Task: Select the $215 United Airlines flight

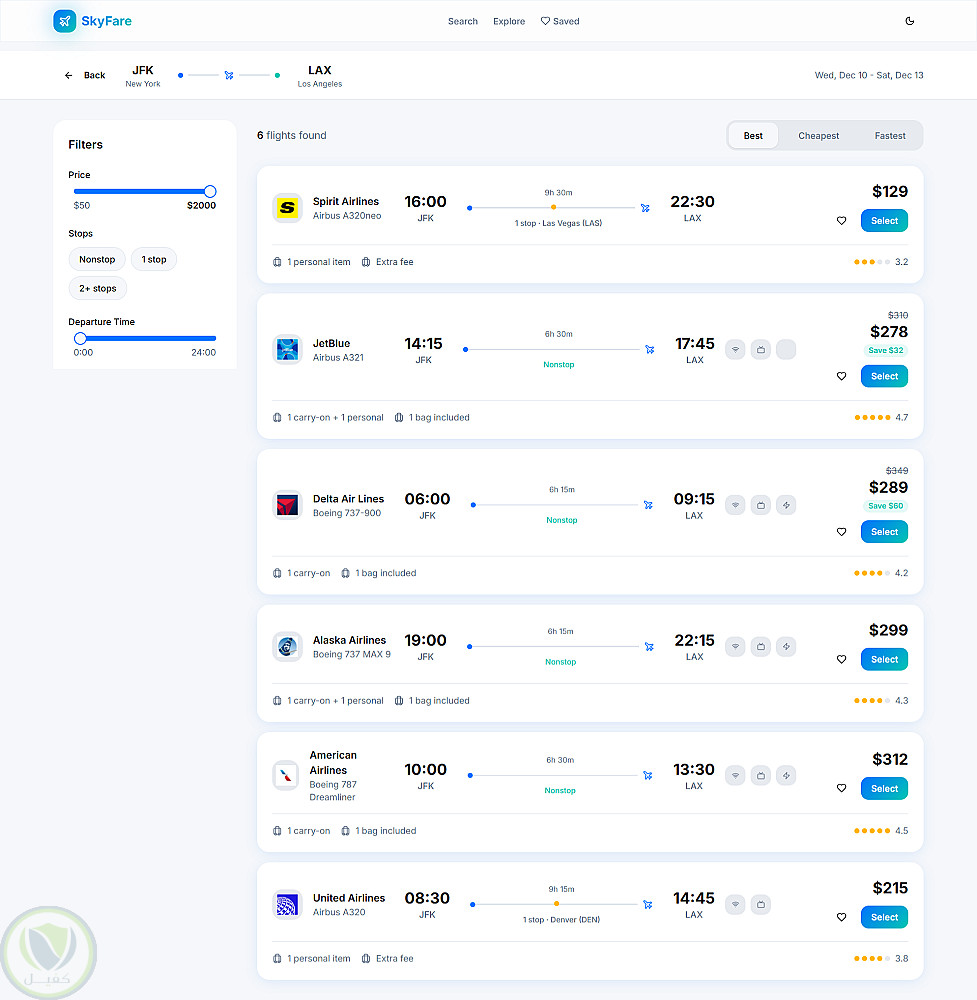Action: pyautogui.click(x=884, y=917)
